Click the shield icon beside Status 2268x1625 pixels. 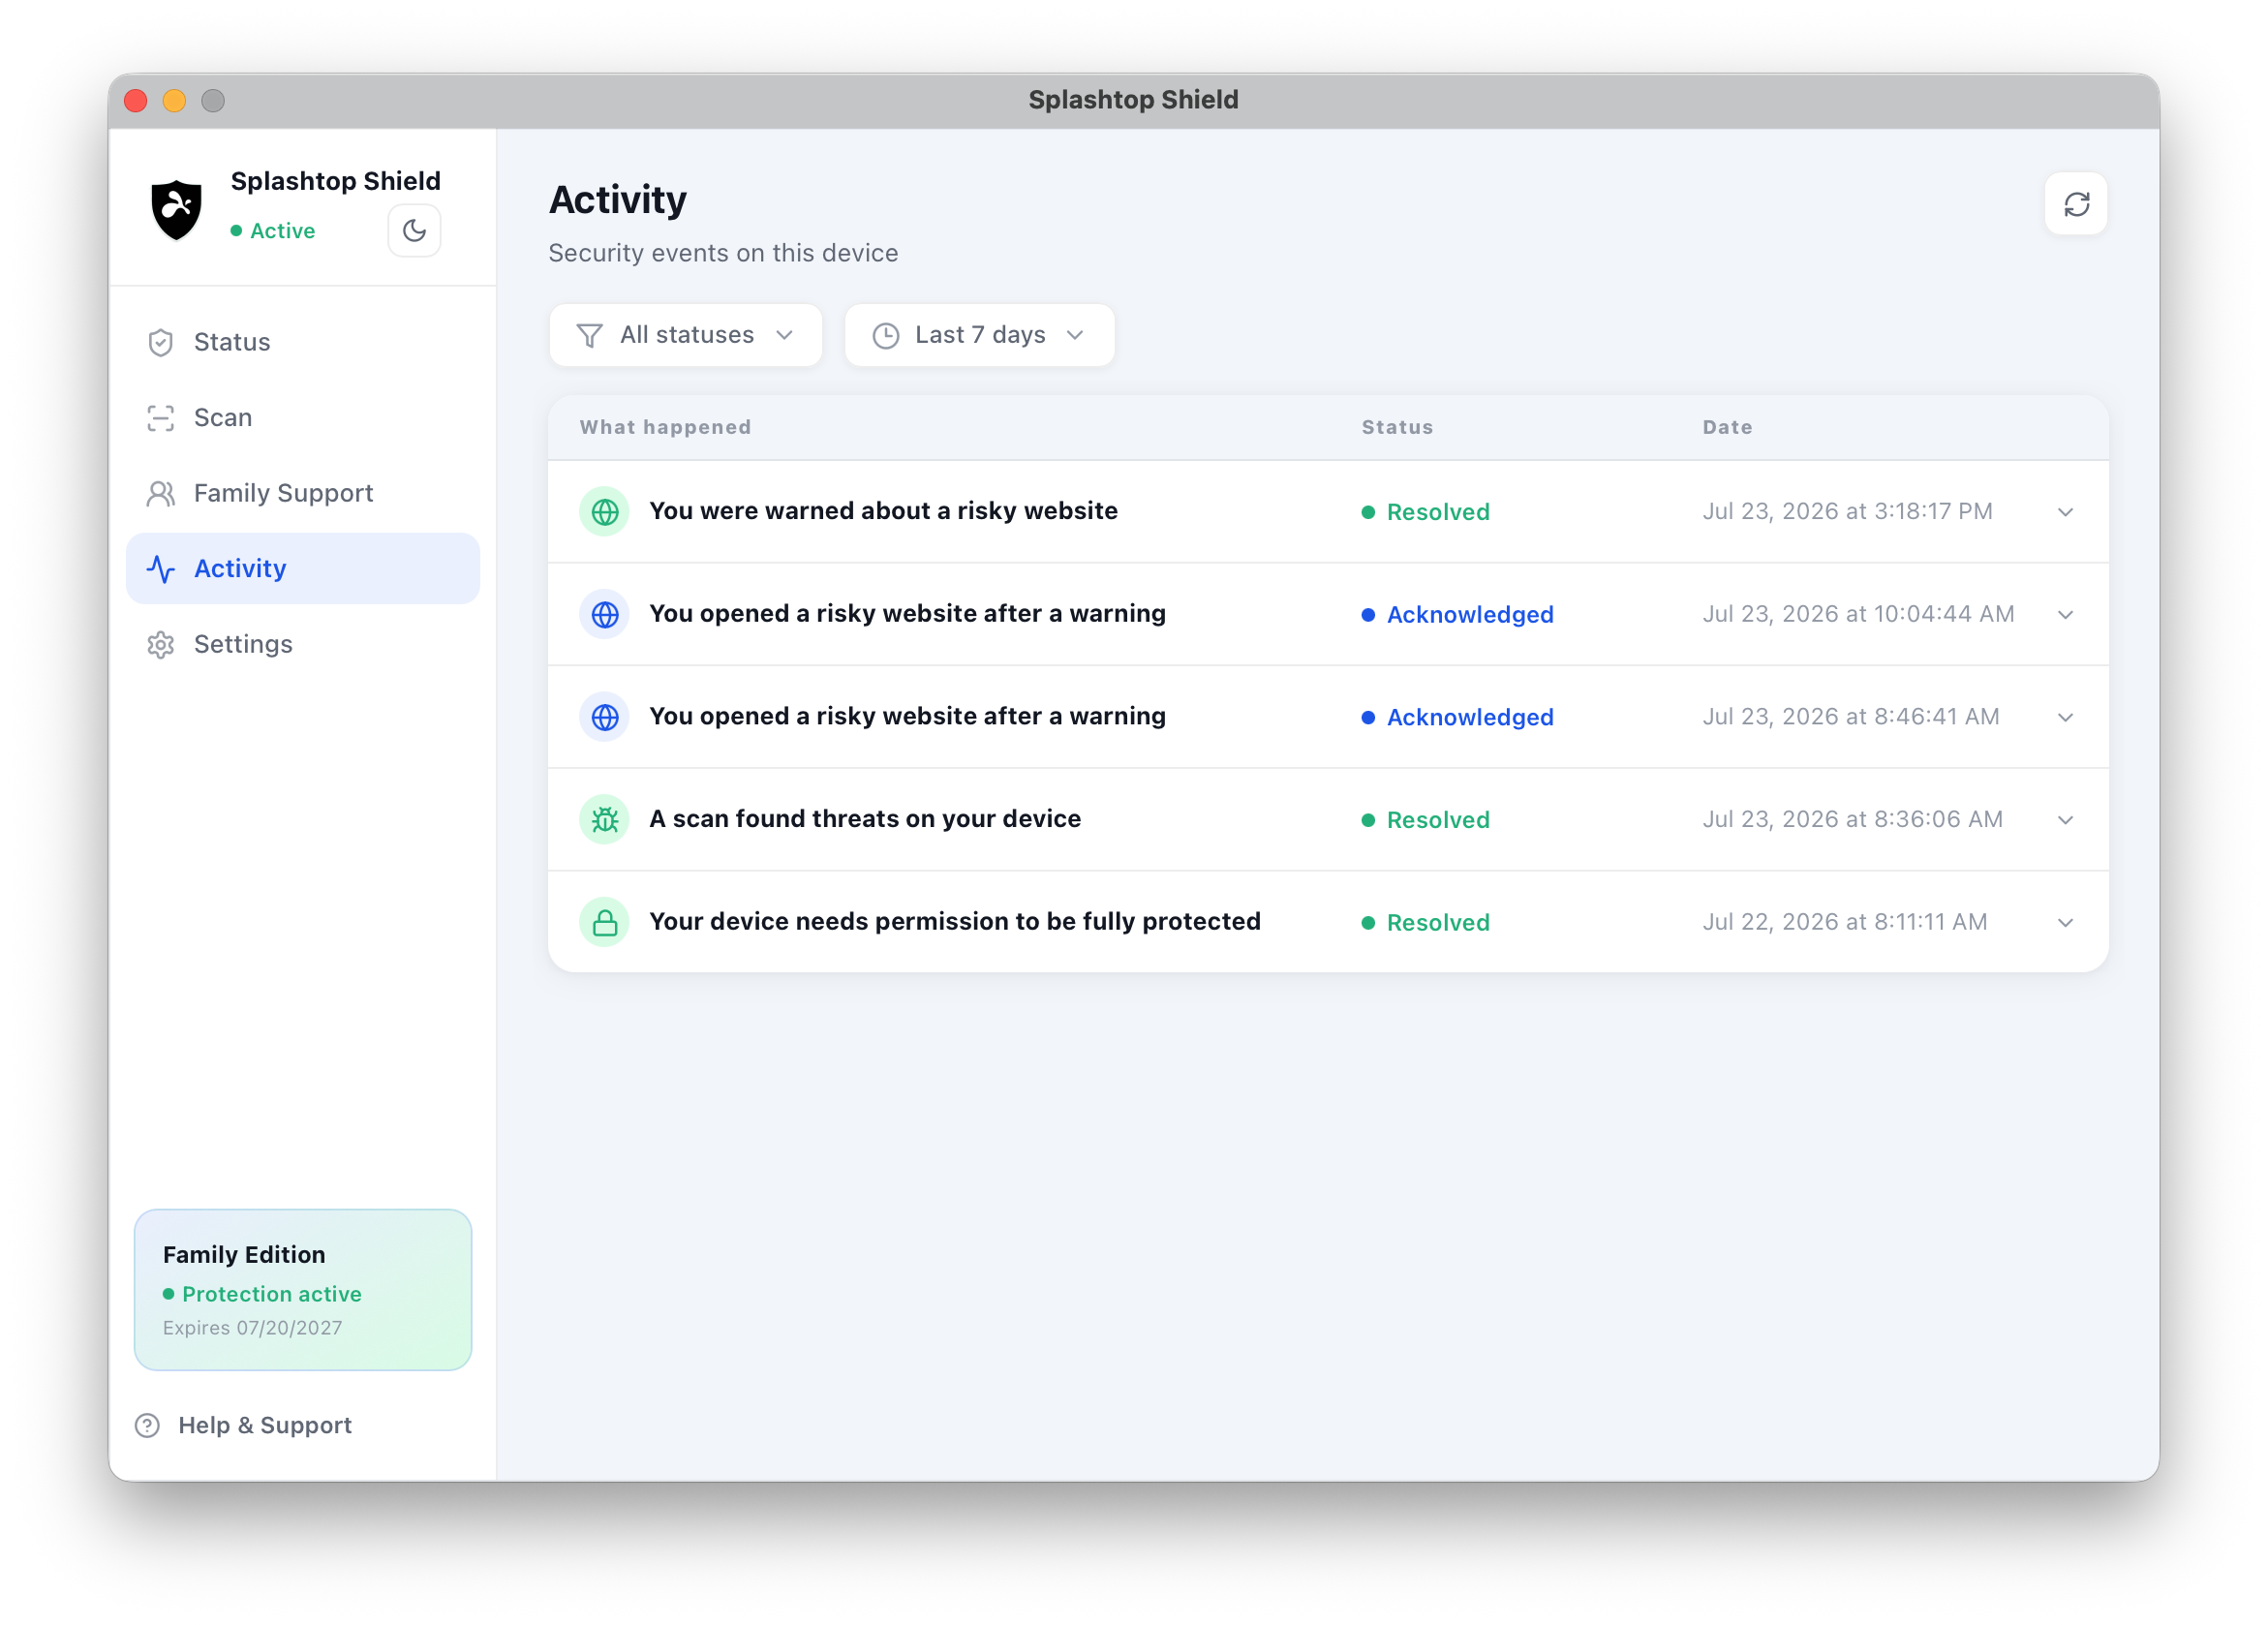(160, 343)
